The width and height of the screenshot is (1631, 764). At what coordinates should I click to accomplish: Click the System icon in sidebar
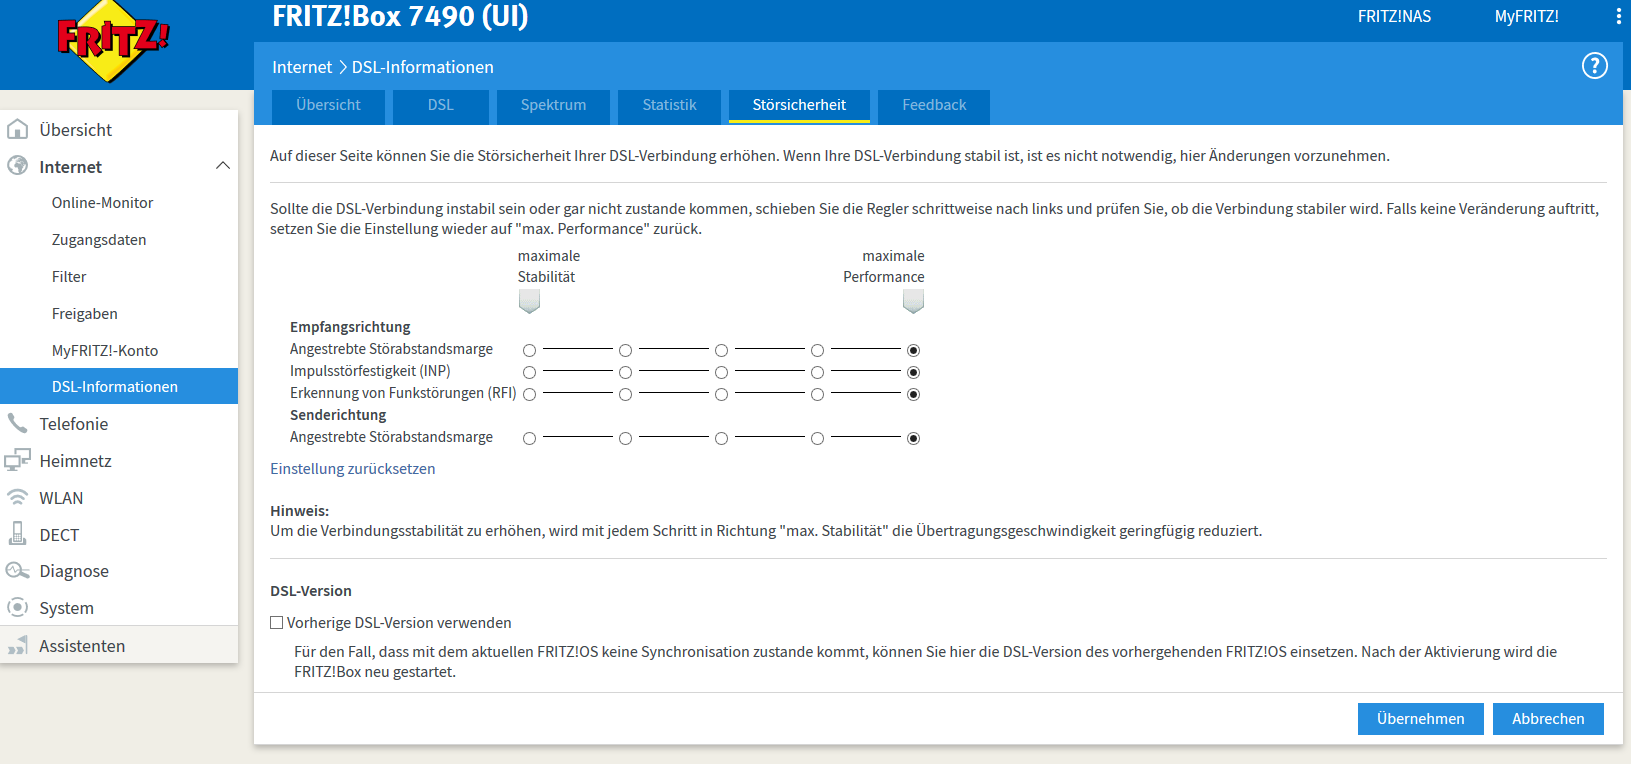point(17,607)
